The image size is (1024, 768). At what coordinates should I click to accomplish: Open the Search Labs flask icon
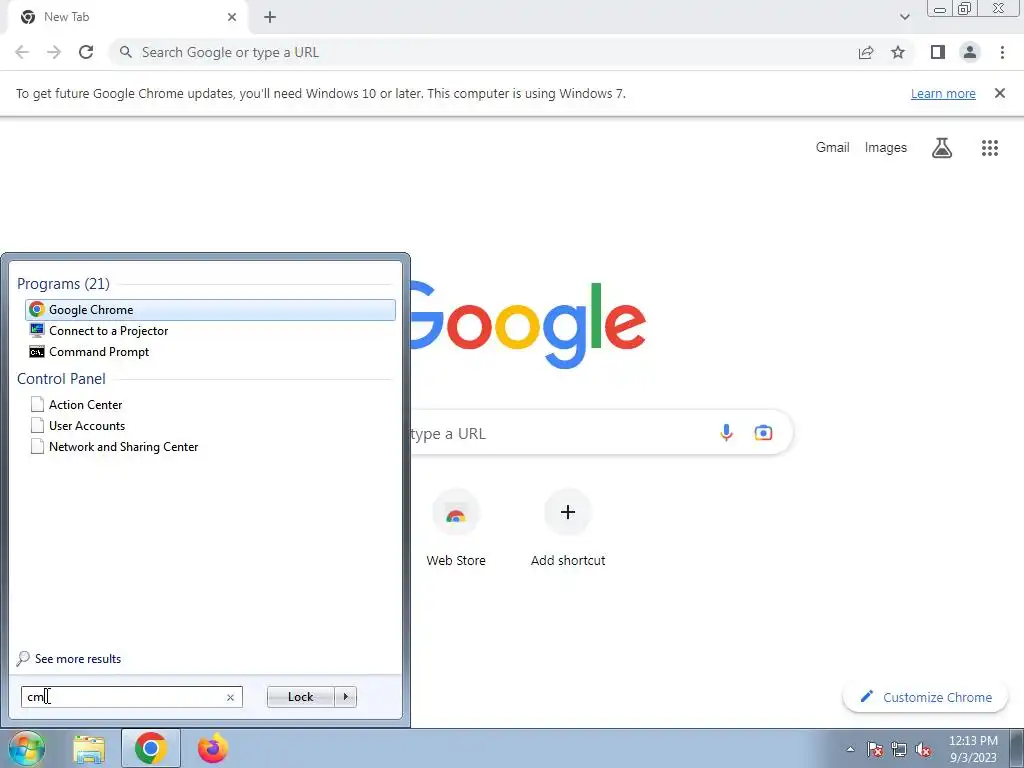pyautogui.click(x=941, y=148)
